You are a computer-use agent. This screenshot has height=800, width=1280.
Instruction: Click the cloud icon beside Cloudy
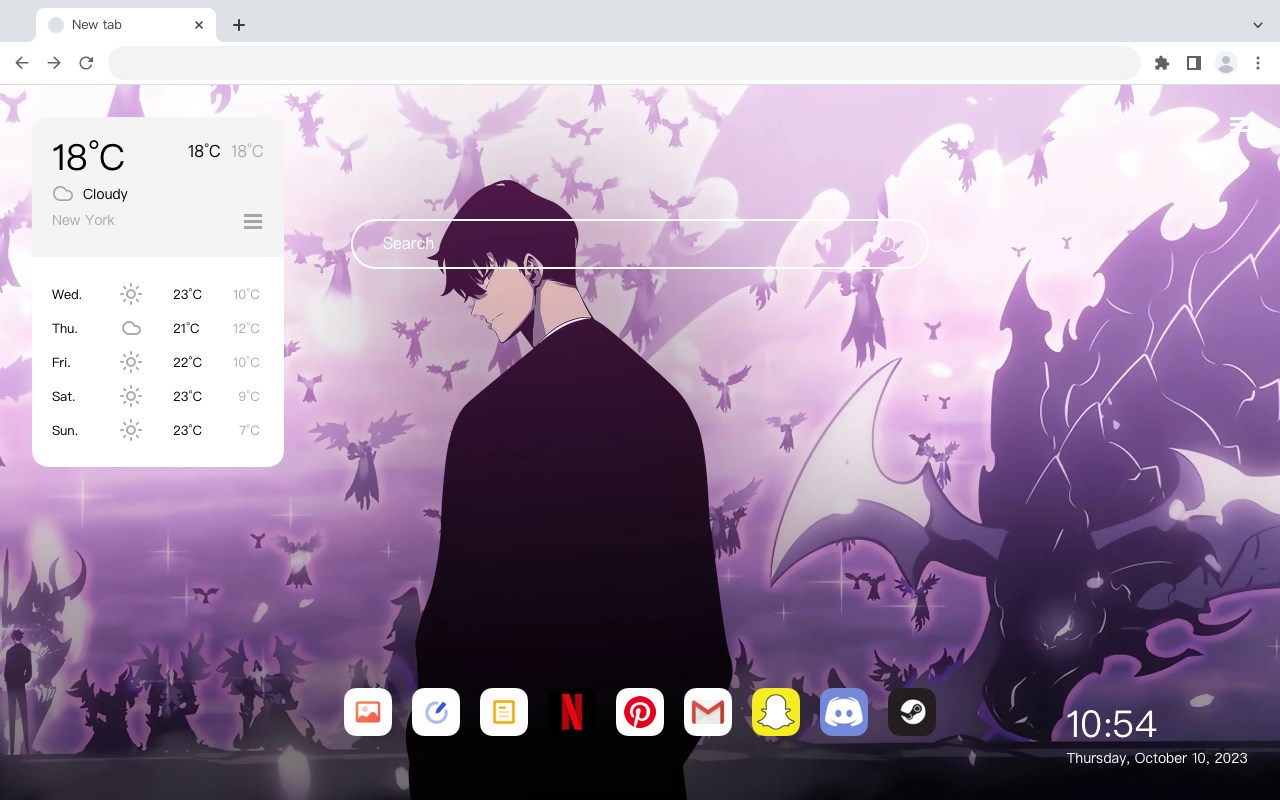[63, 194]
